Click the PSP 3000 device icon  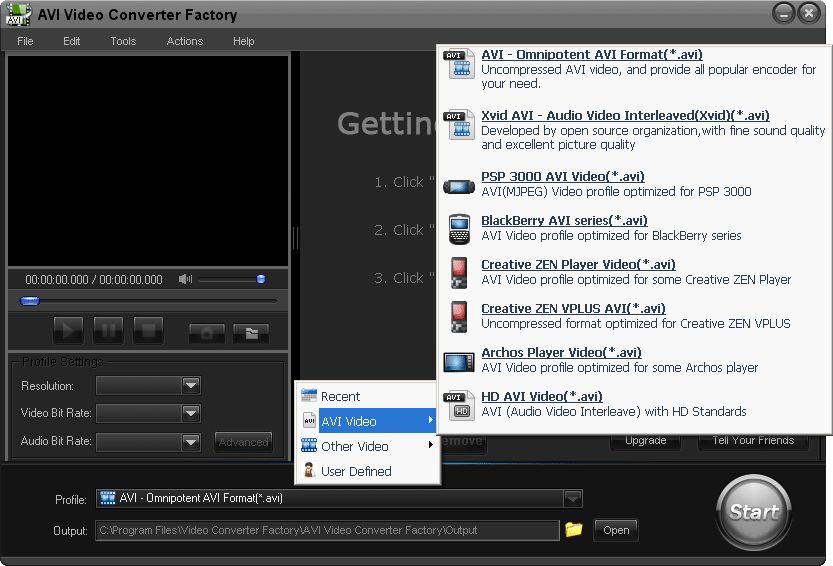(459, 187)
